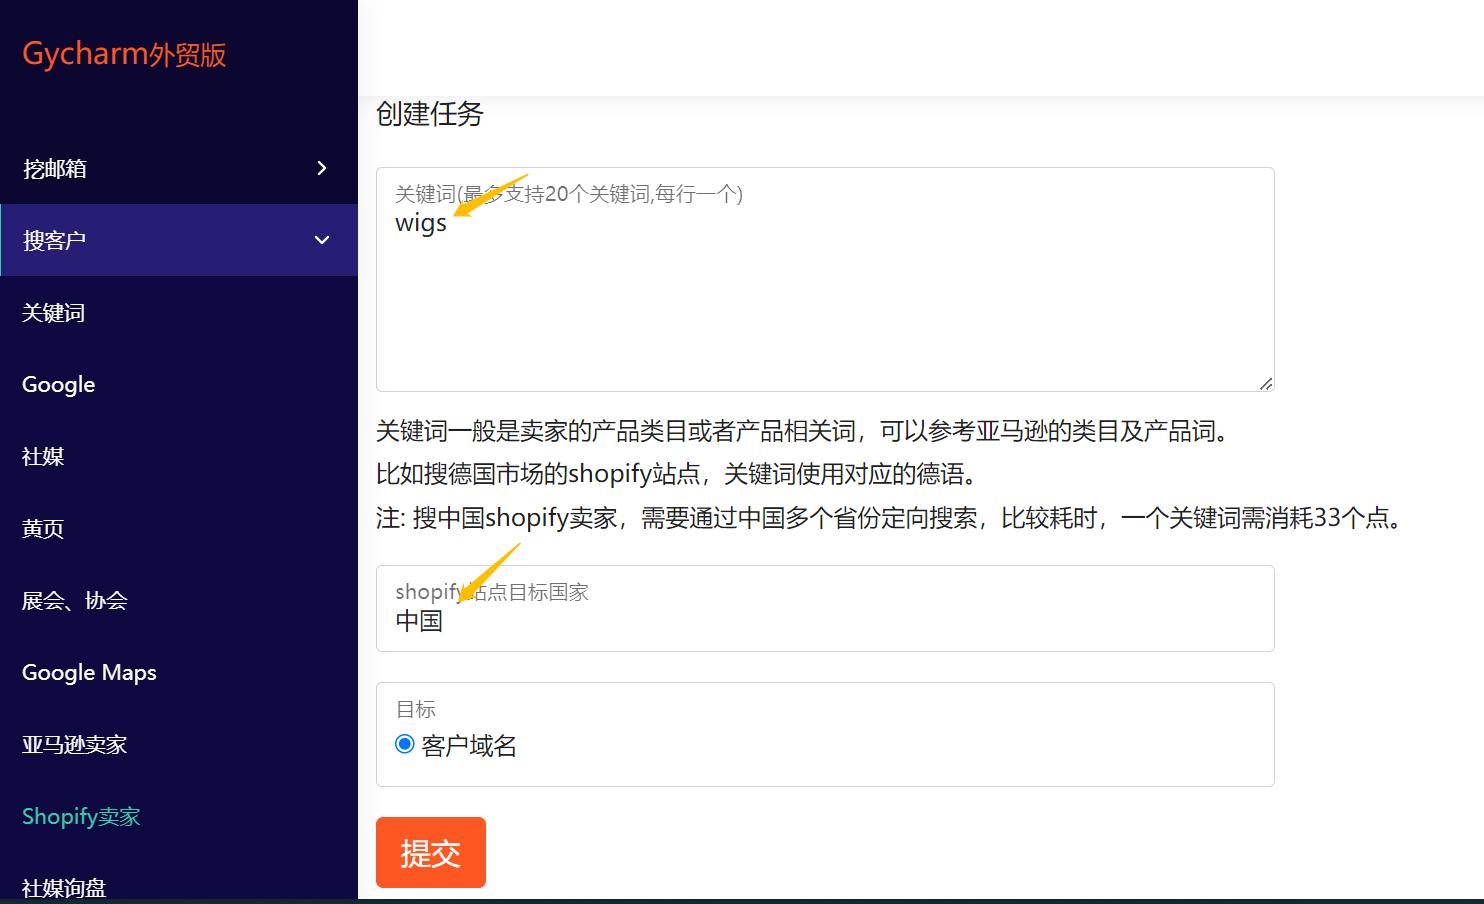Click the Gycharm外贸版 logo
Viewport: 1484px width, 904px height.
point(124,54)
